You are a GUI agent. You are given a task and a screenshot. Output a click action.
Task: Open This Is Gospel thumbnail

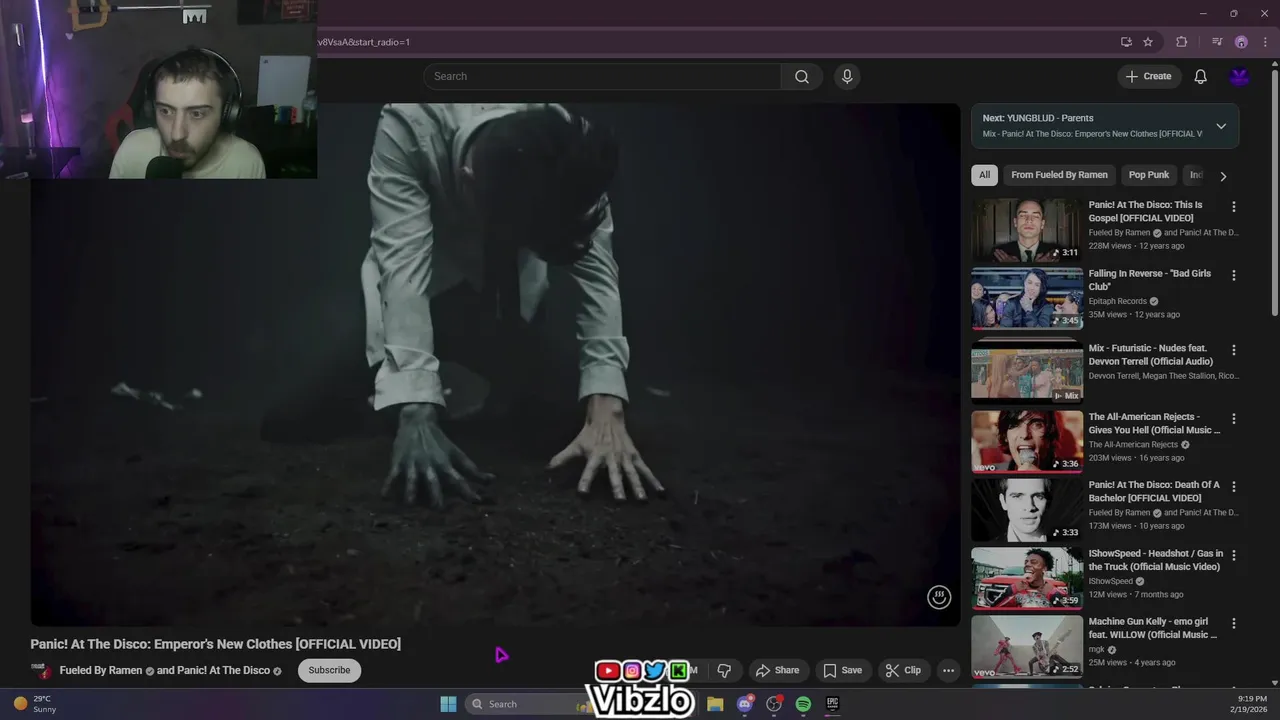1027,229
